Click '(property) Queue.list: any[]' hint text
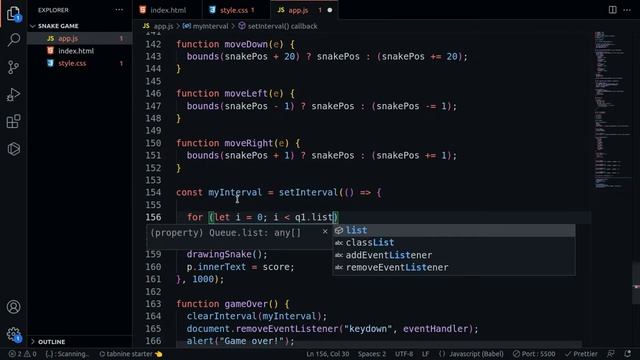The image size is (640, 360). 225,233
